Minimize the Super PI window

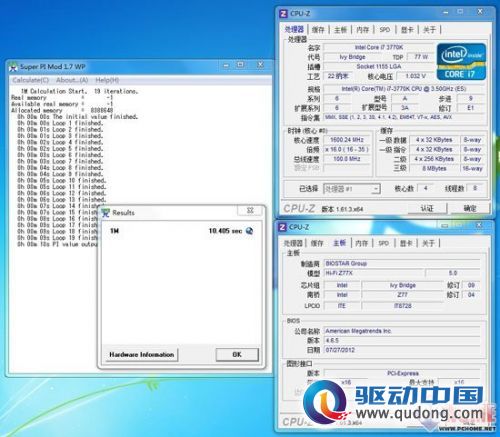click(x=226, y=65)
